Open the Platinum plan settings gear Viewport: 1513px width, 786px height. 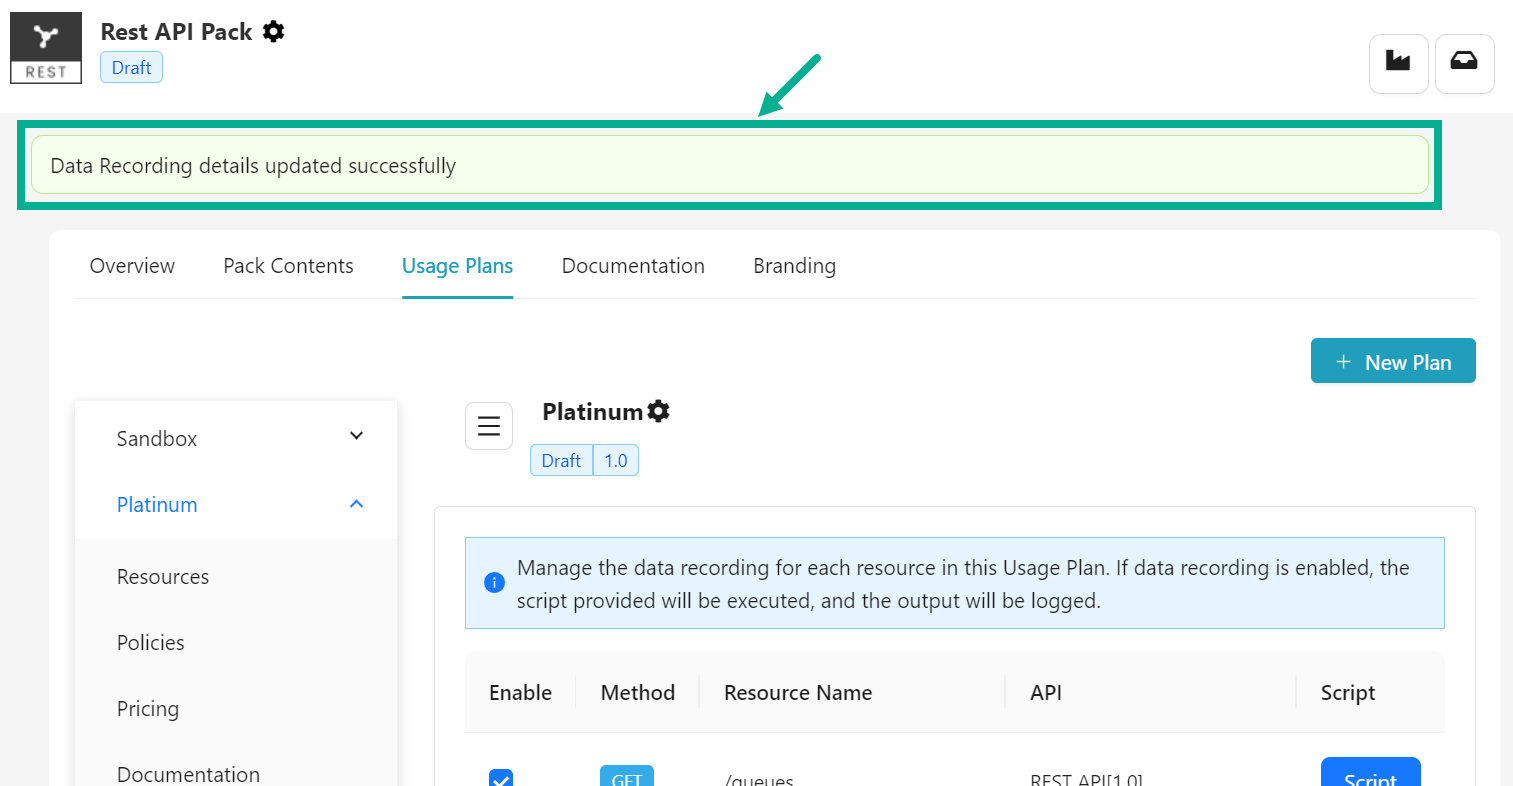(x=658, y=410)
